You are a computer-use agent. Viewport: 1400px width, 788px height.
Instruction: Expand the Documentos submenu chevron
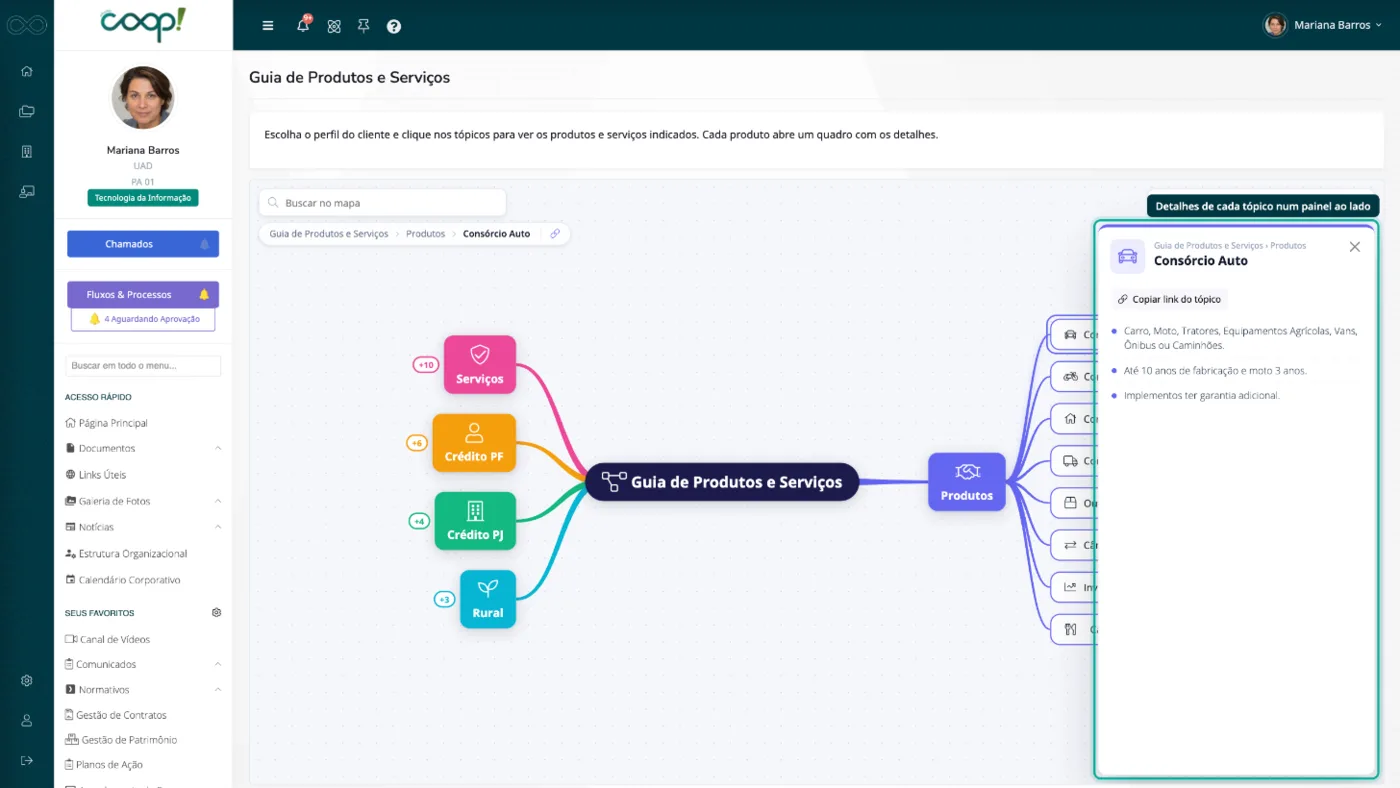[x=218, y=448]
